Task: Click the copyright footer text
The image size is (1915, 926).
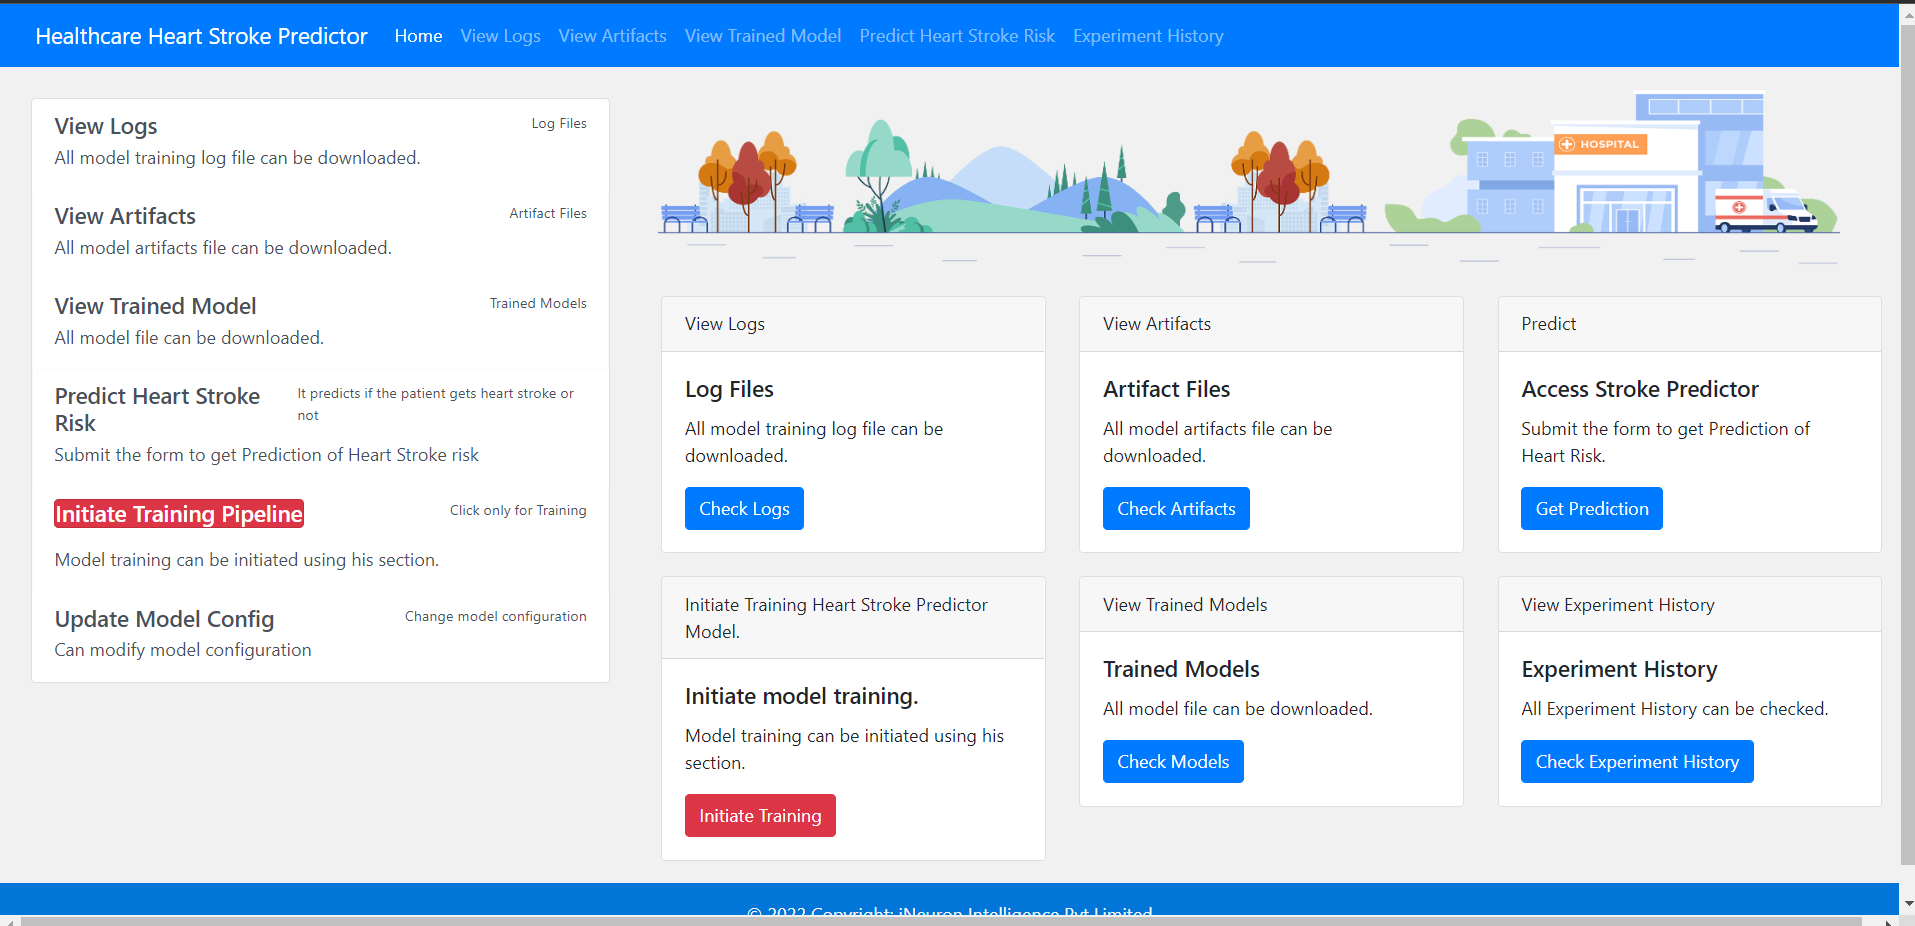Action: tap(949, 911)
